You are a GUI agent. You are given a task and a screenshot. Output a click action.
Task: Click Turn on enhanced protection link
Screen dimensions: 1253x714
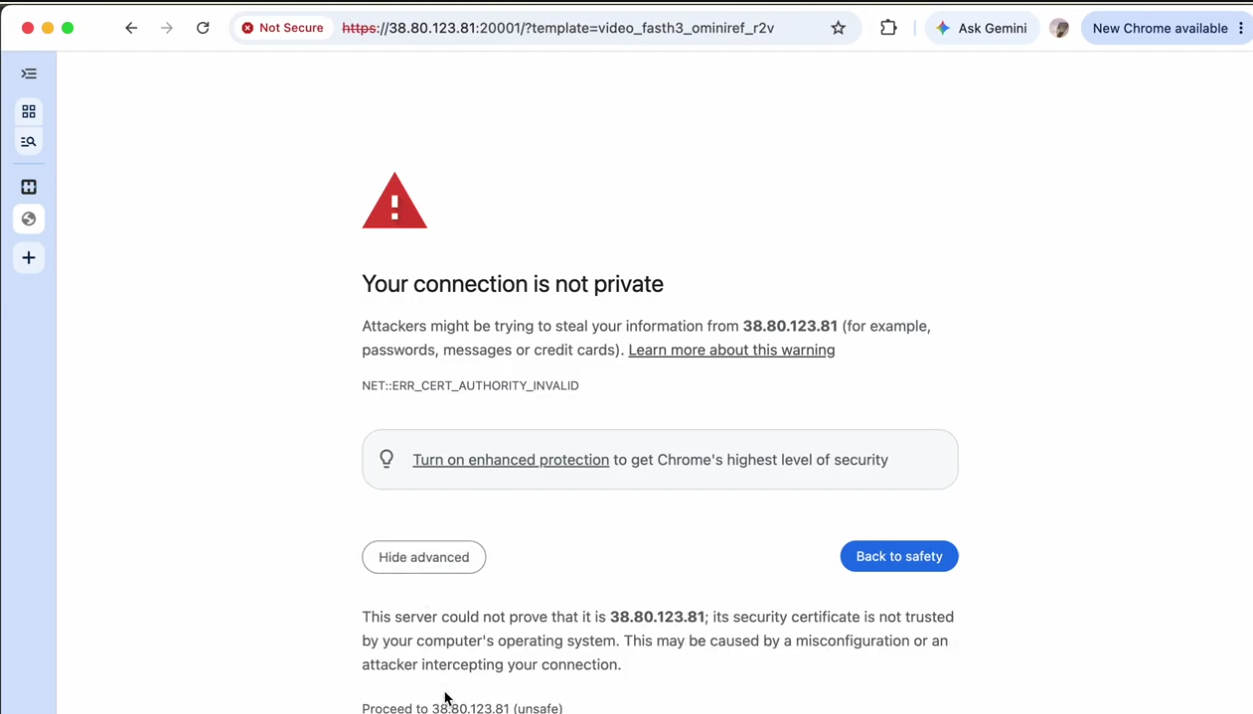511,460
